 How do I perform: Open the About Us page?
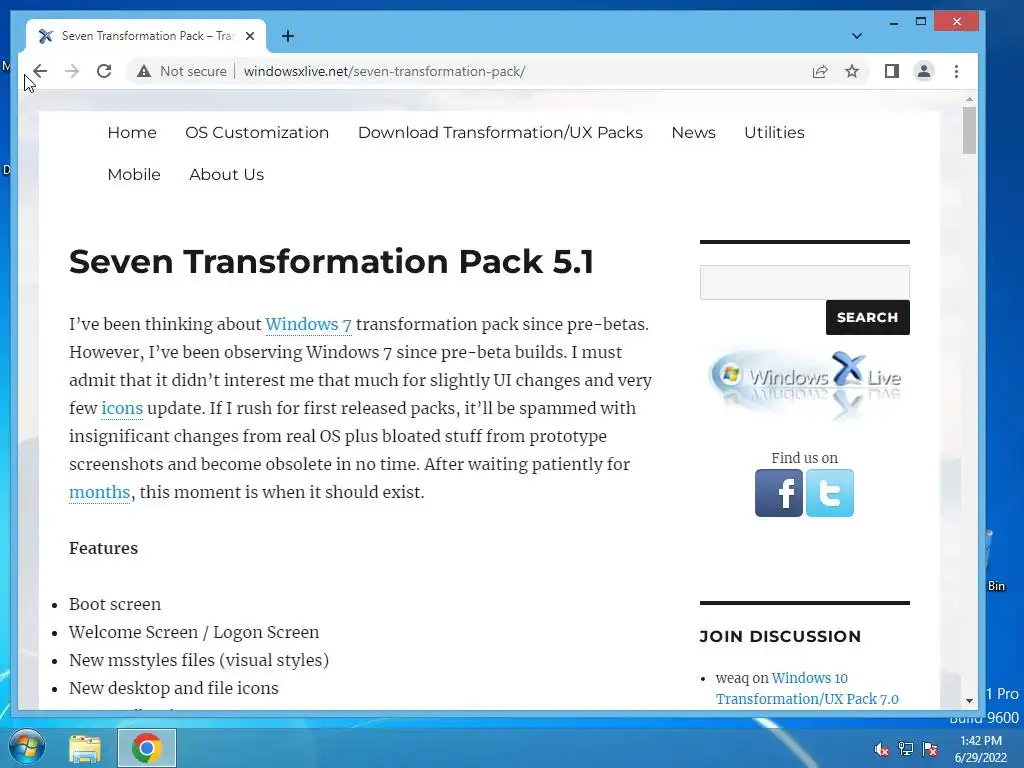pos(227,174)
